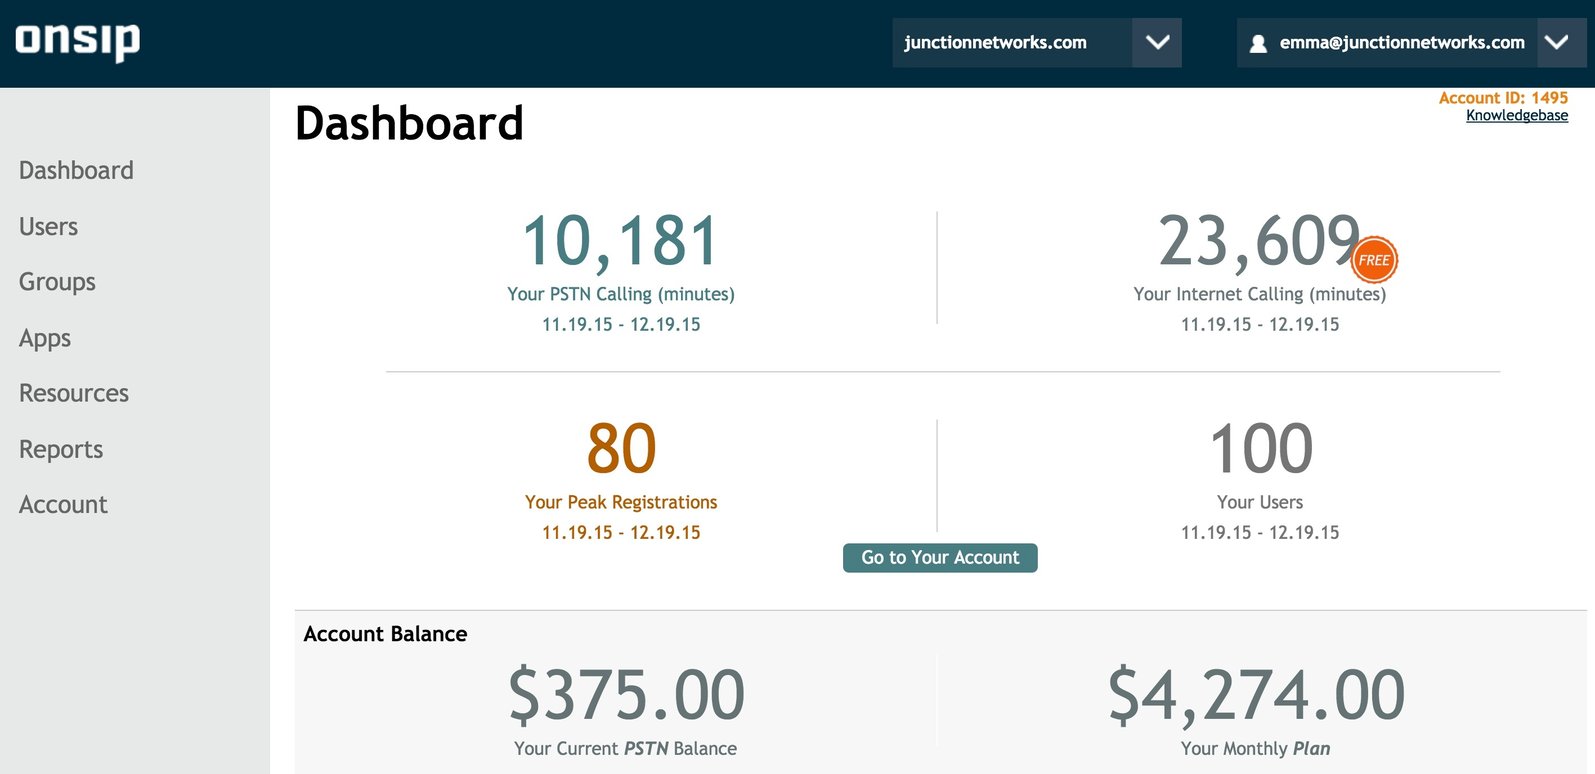Click the Account ID: 1495 text

1502,98
